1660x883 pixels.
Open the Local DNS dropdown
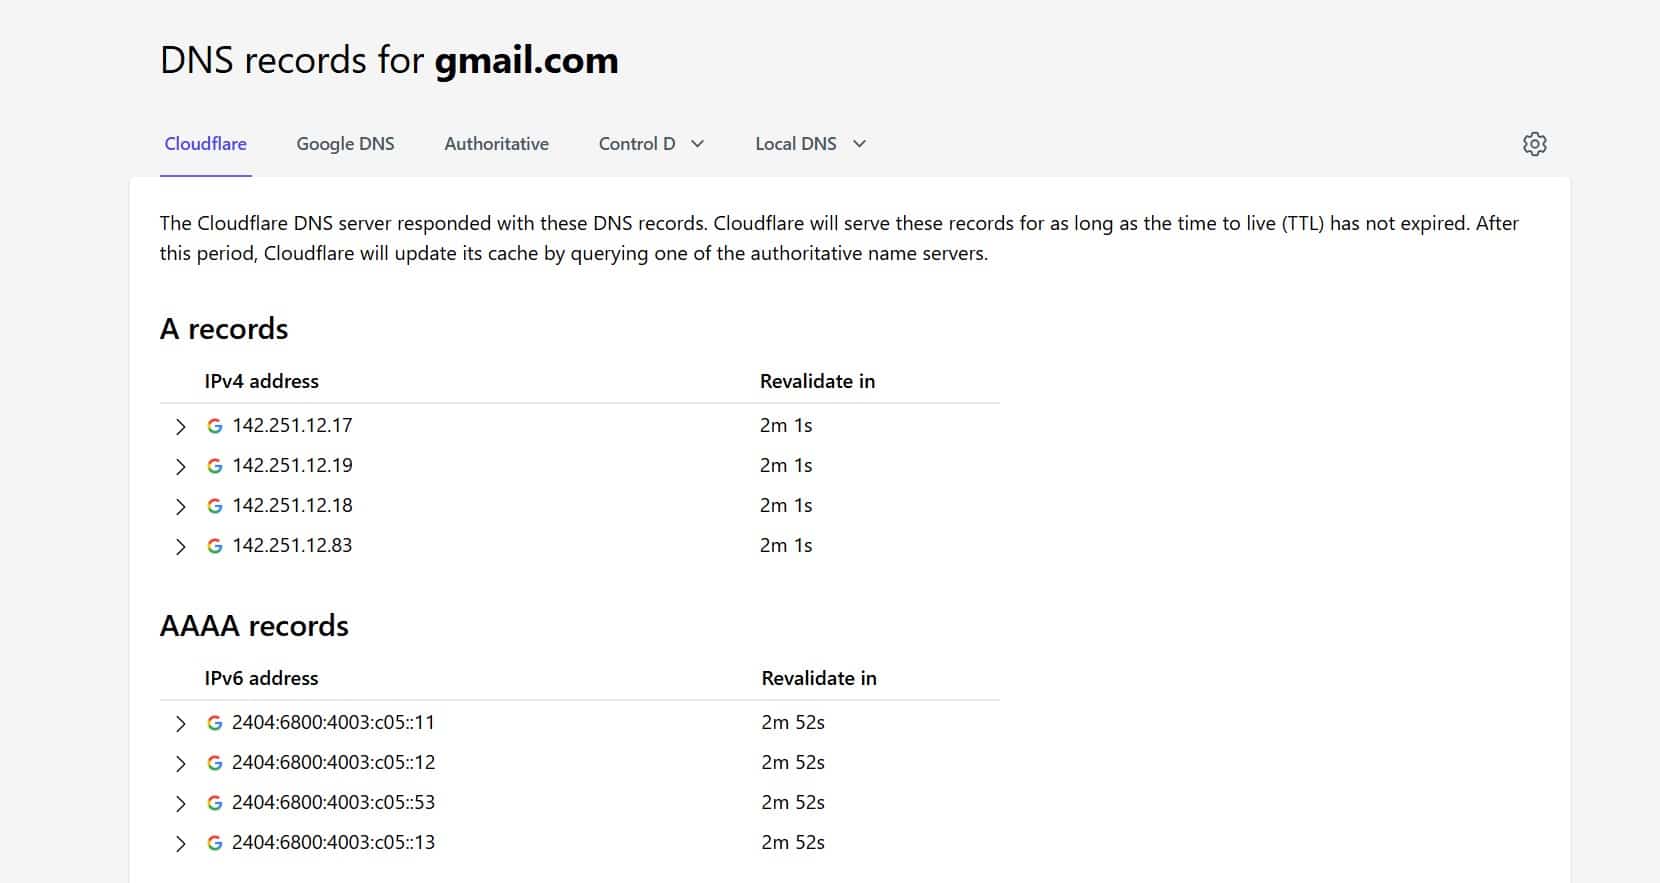810,144
